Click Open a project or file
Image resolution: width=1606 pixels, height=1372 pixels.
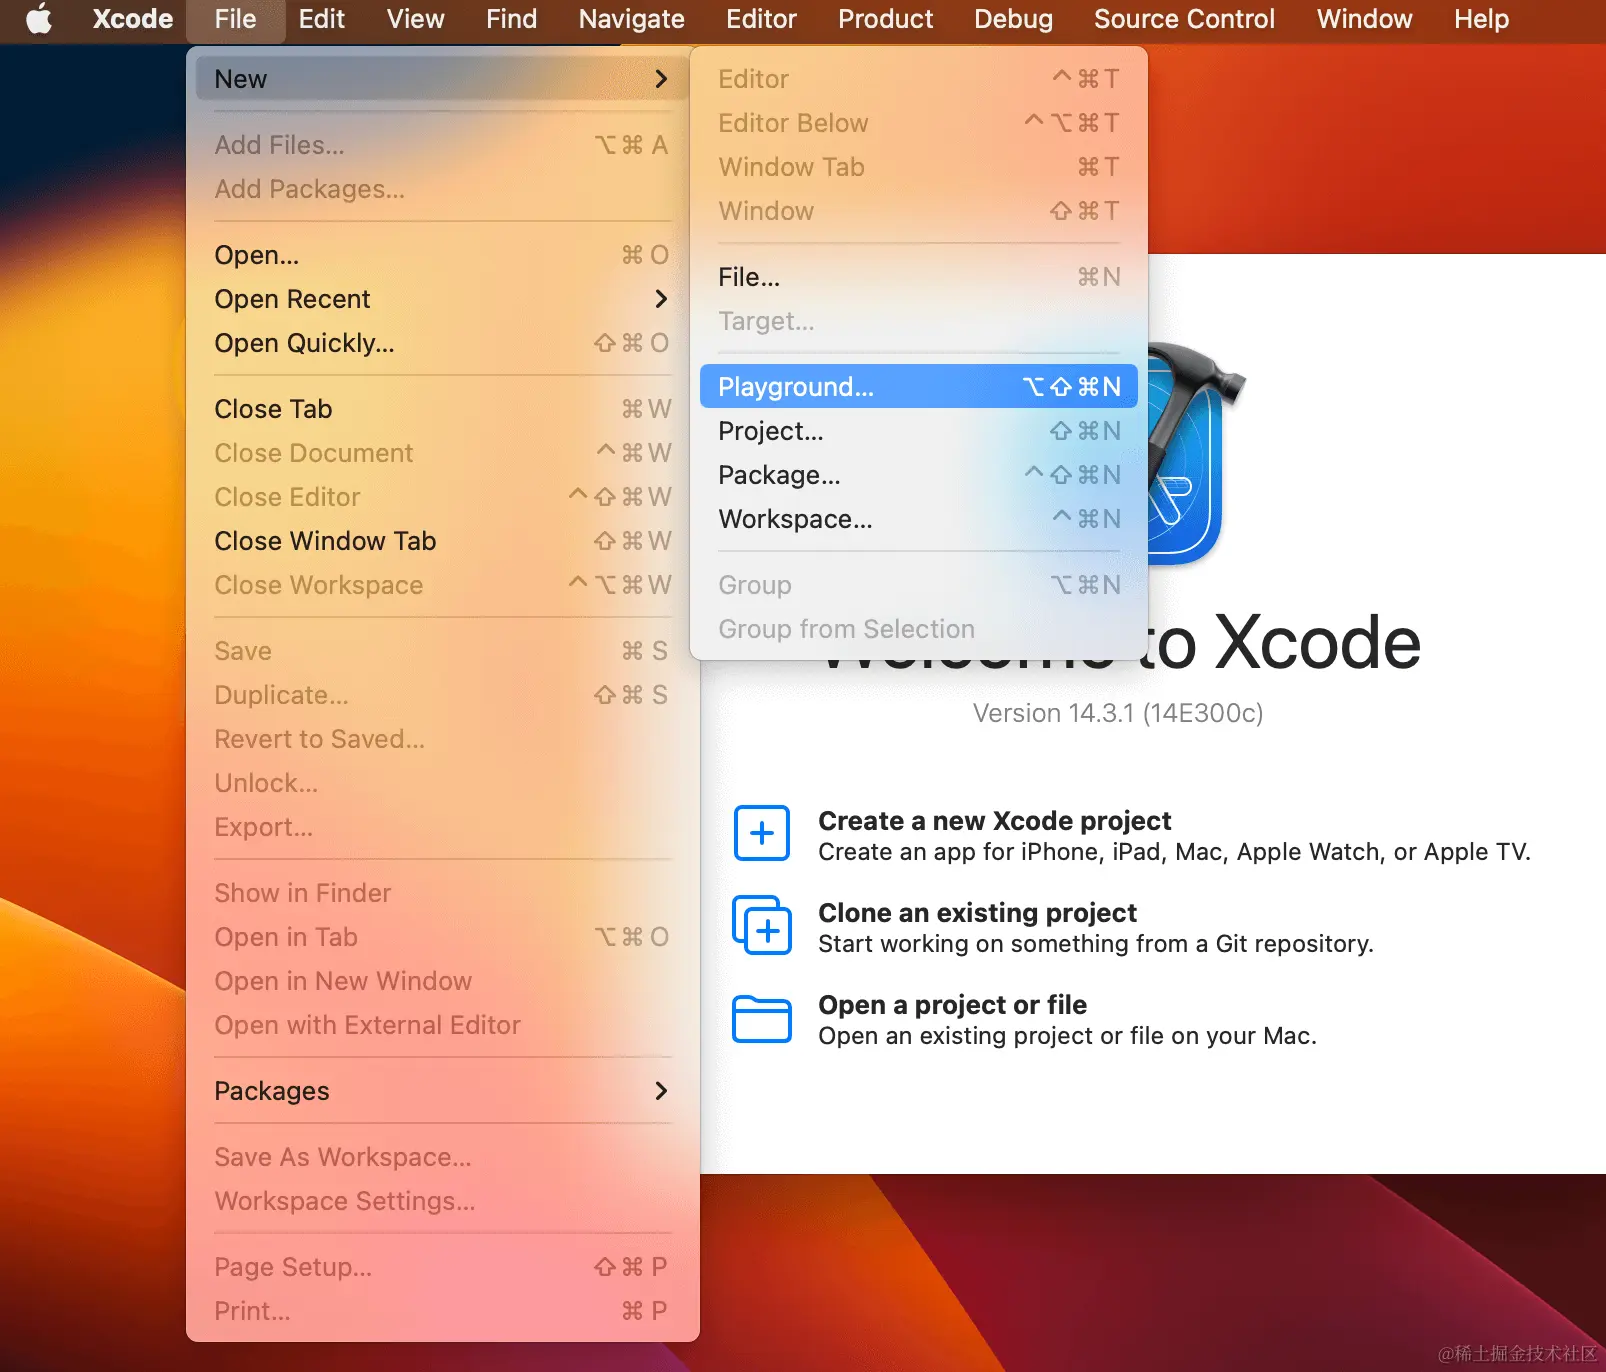click(953, 1005)
